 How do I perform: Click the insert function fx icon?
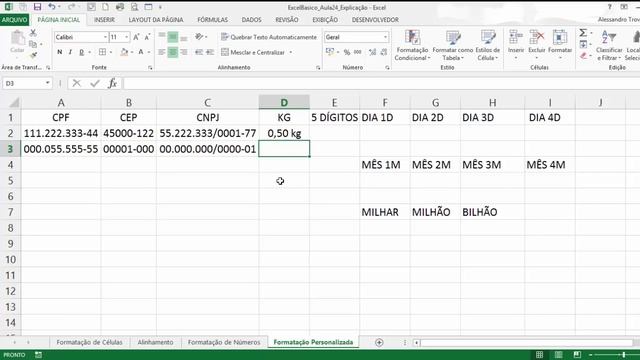pos(113,83)
